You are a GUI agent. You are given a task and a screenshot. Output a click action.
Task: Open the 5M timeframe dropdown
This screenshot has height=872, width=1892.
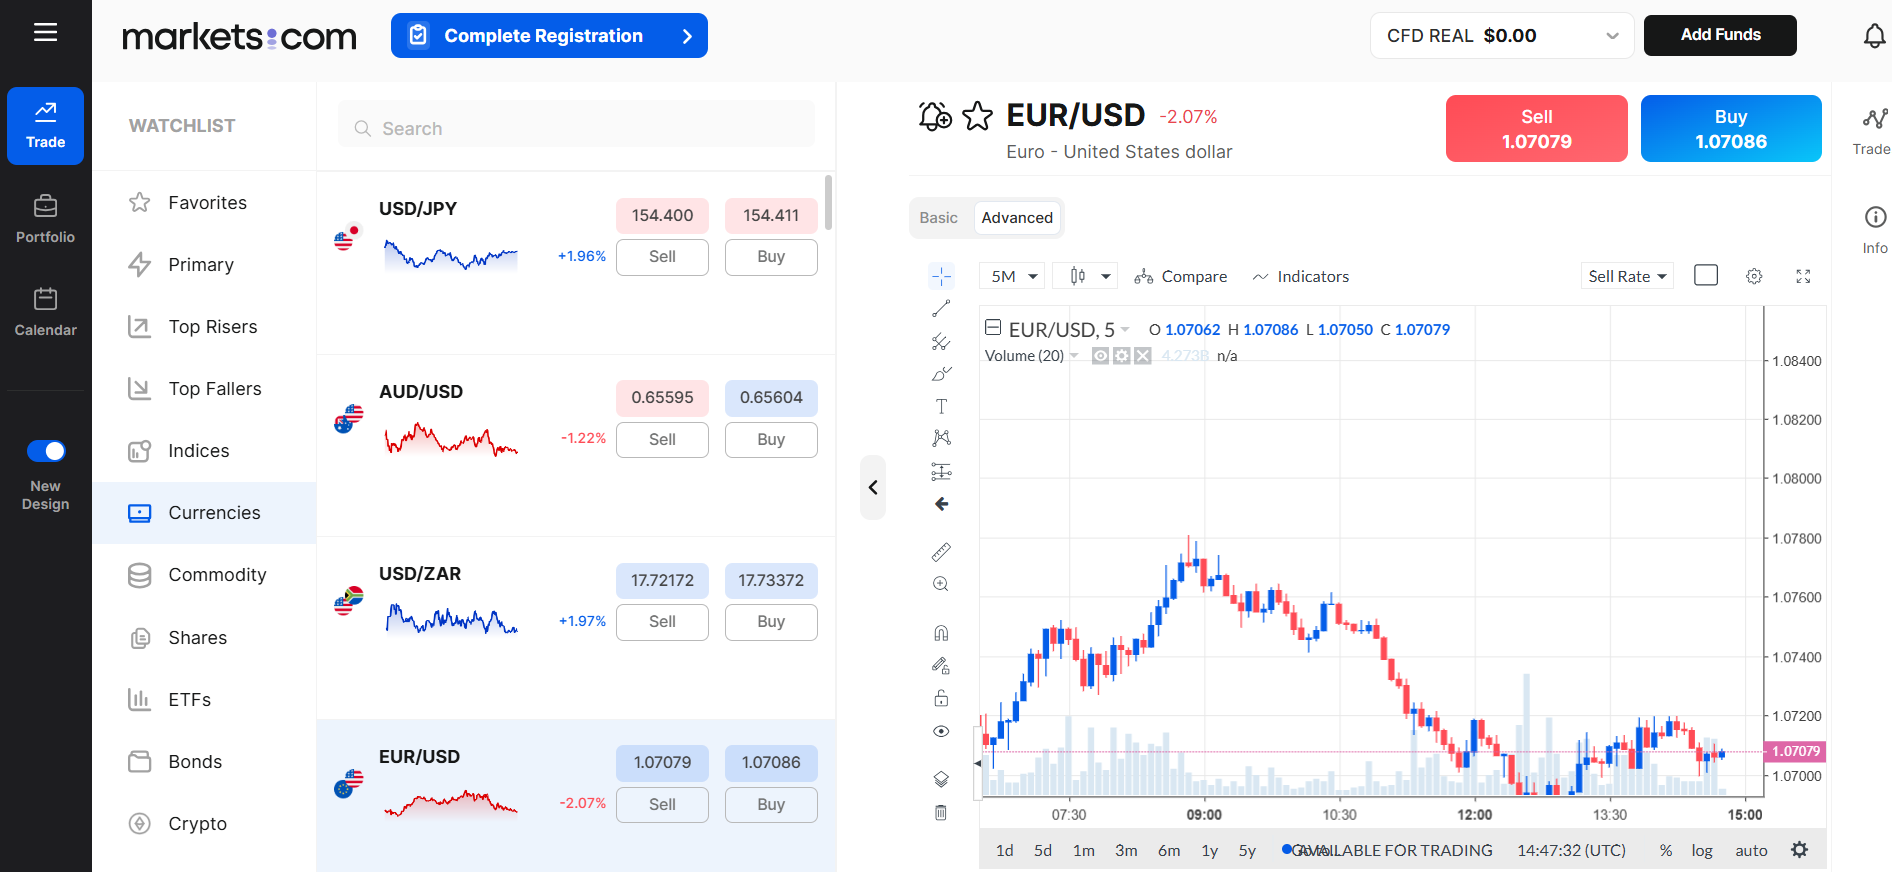pyautogui.click(x=1014, y=276)
